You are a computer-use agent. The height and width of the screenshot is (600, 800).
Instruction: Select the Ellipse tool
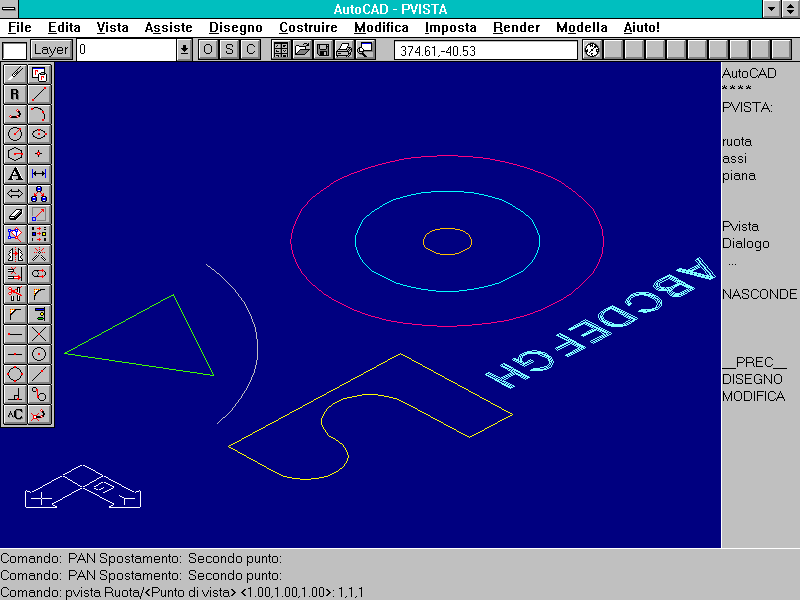pyautogui.click(x=39, y=134)
